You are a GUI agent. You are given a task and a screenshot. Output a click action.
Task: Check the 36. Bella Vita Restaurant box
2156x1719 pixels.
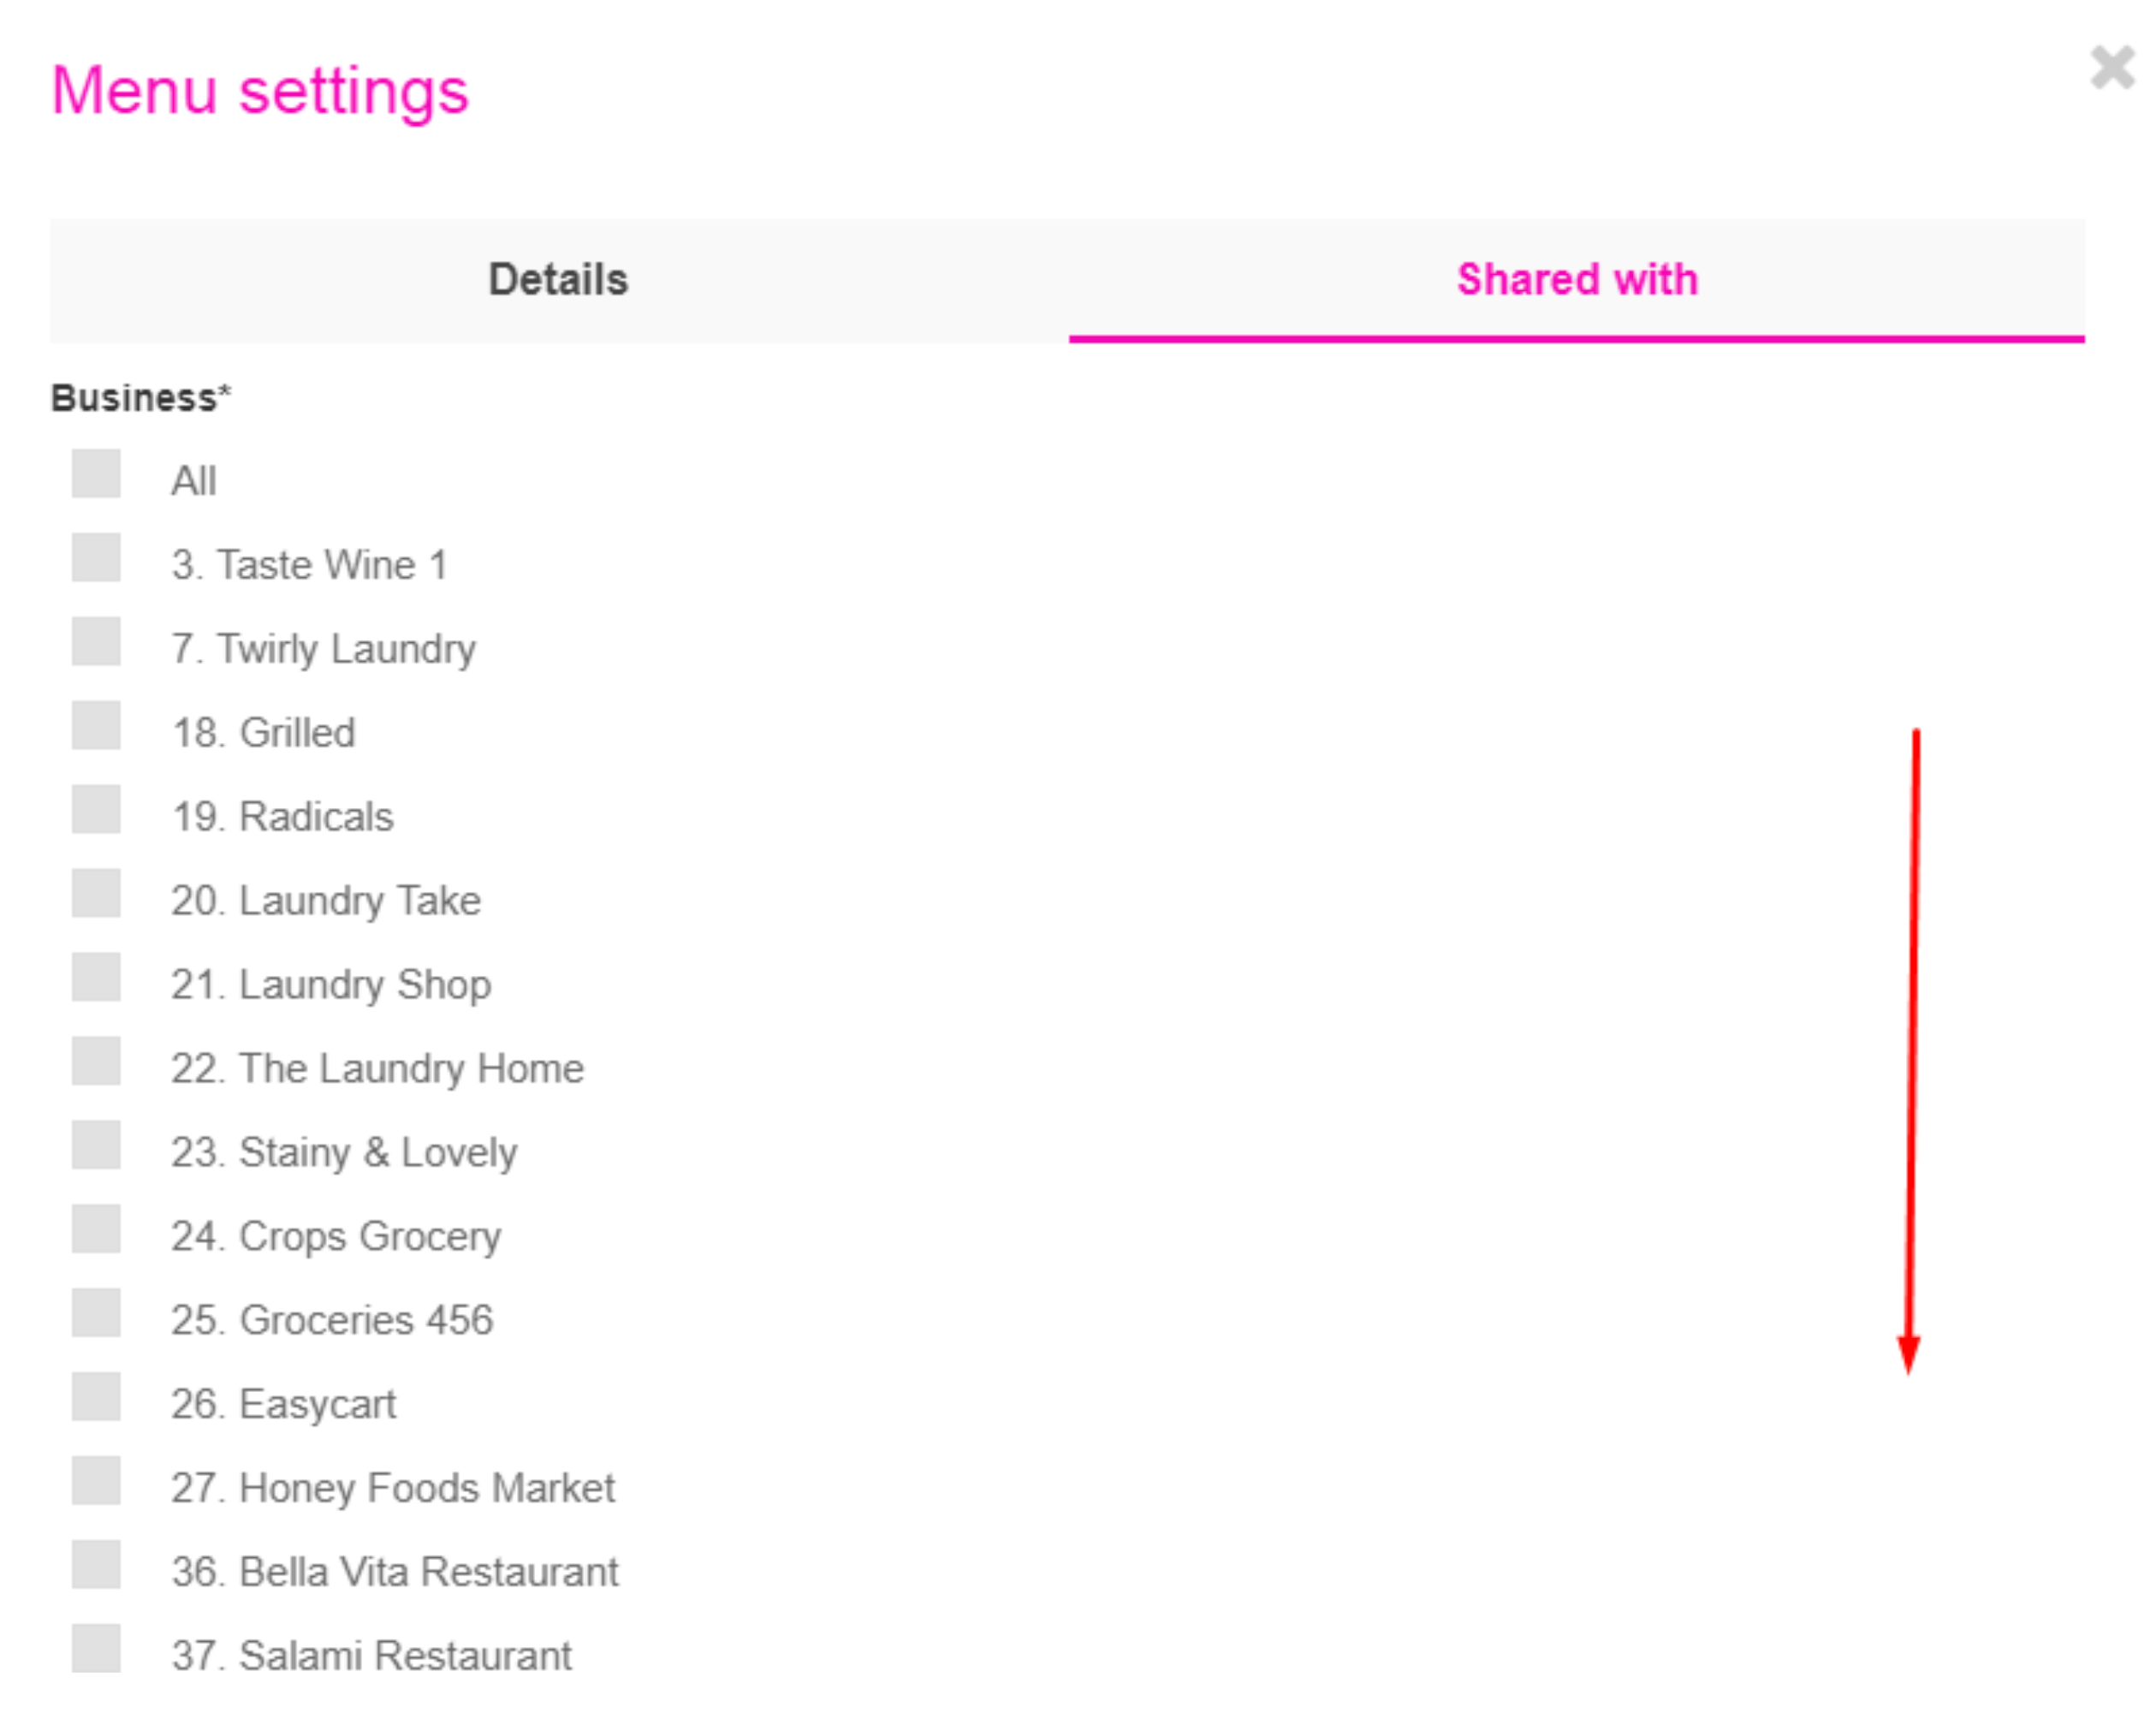[96, 1566]
